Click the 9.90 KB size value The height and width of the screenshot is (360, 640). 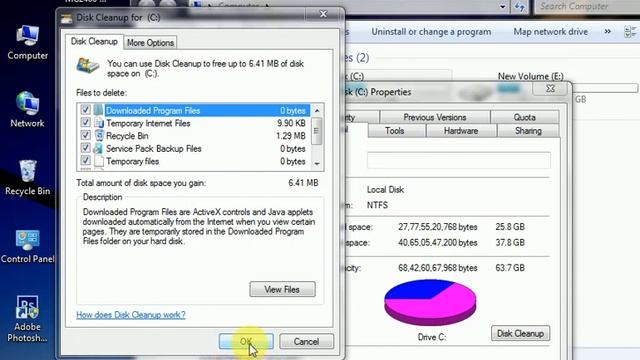coord(291,123)
